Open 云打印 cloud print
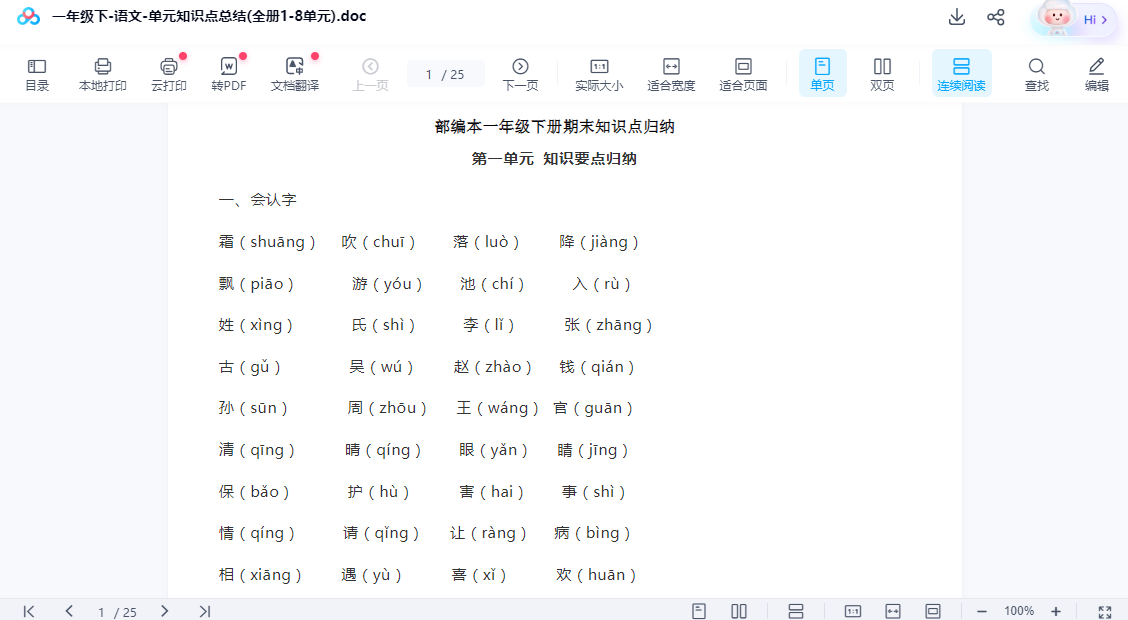The height and width of the screenshot is (620, 1128). 169,74
